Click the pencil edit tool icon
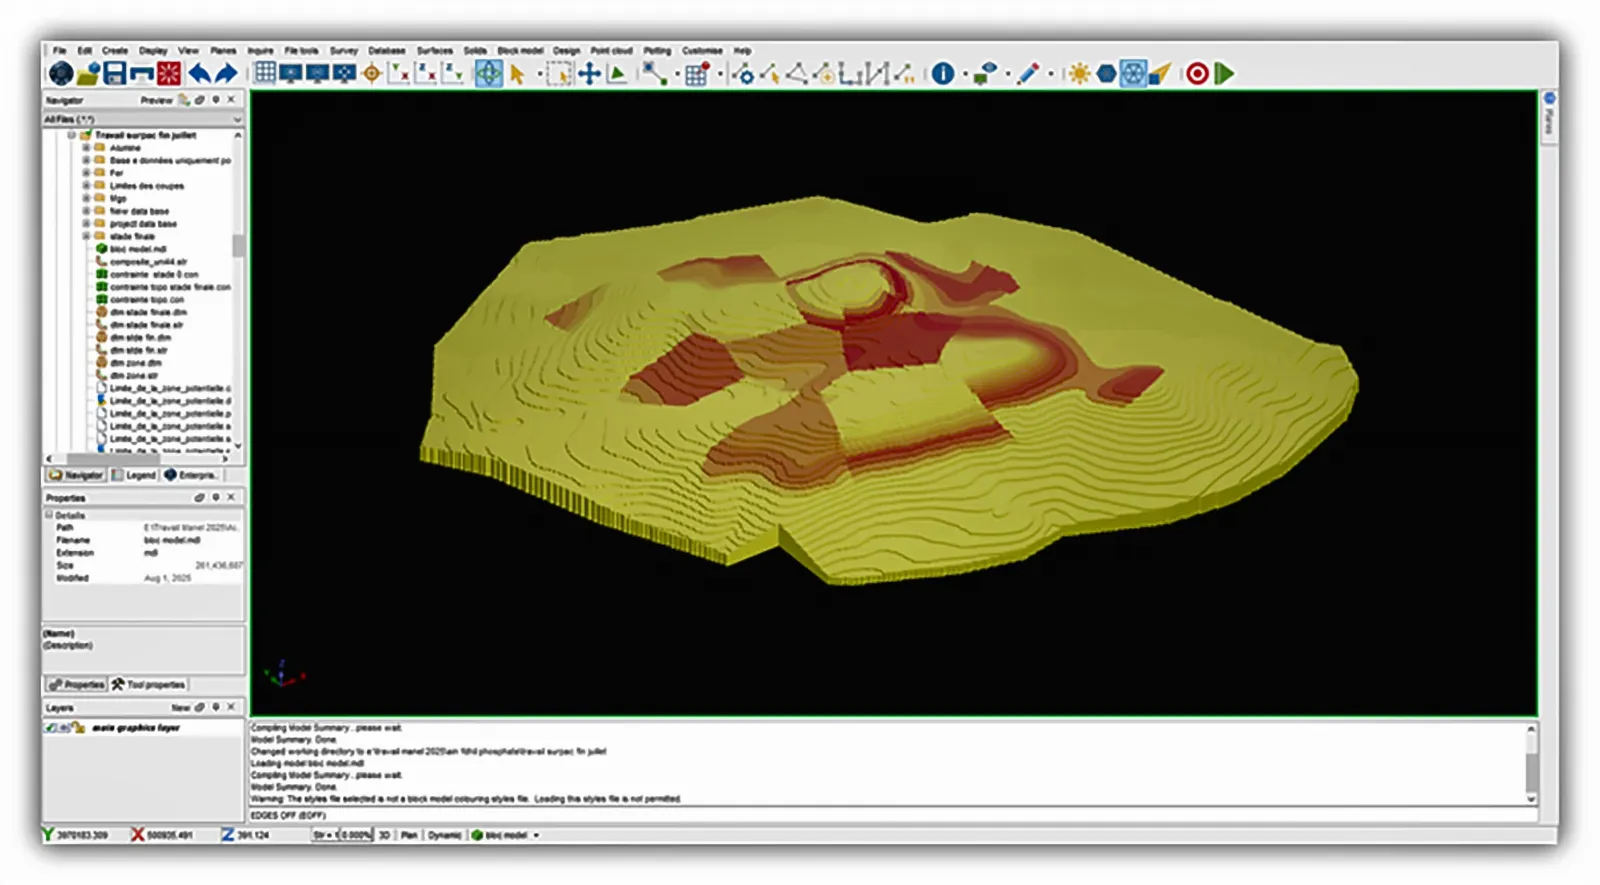The height and width of the screenshot is (885, 1600). 1028,73
